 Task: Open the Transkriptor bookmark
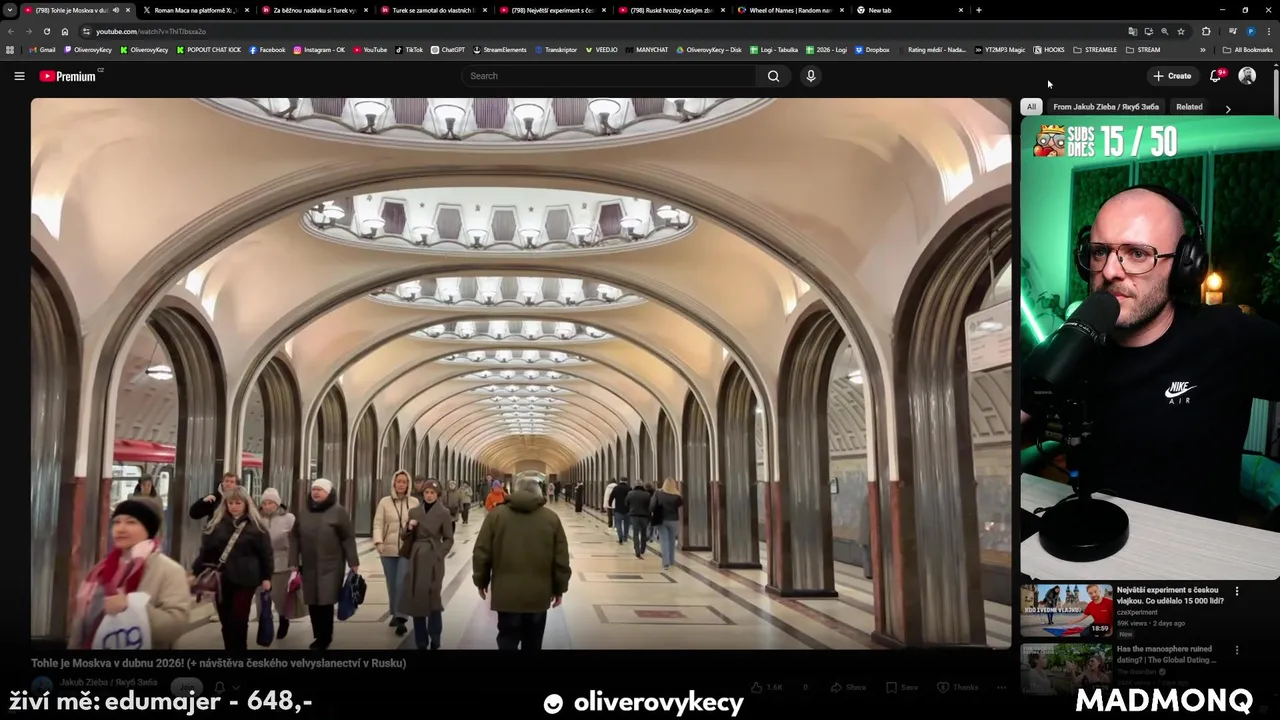[556, 50]
